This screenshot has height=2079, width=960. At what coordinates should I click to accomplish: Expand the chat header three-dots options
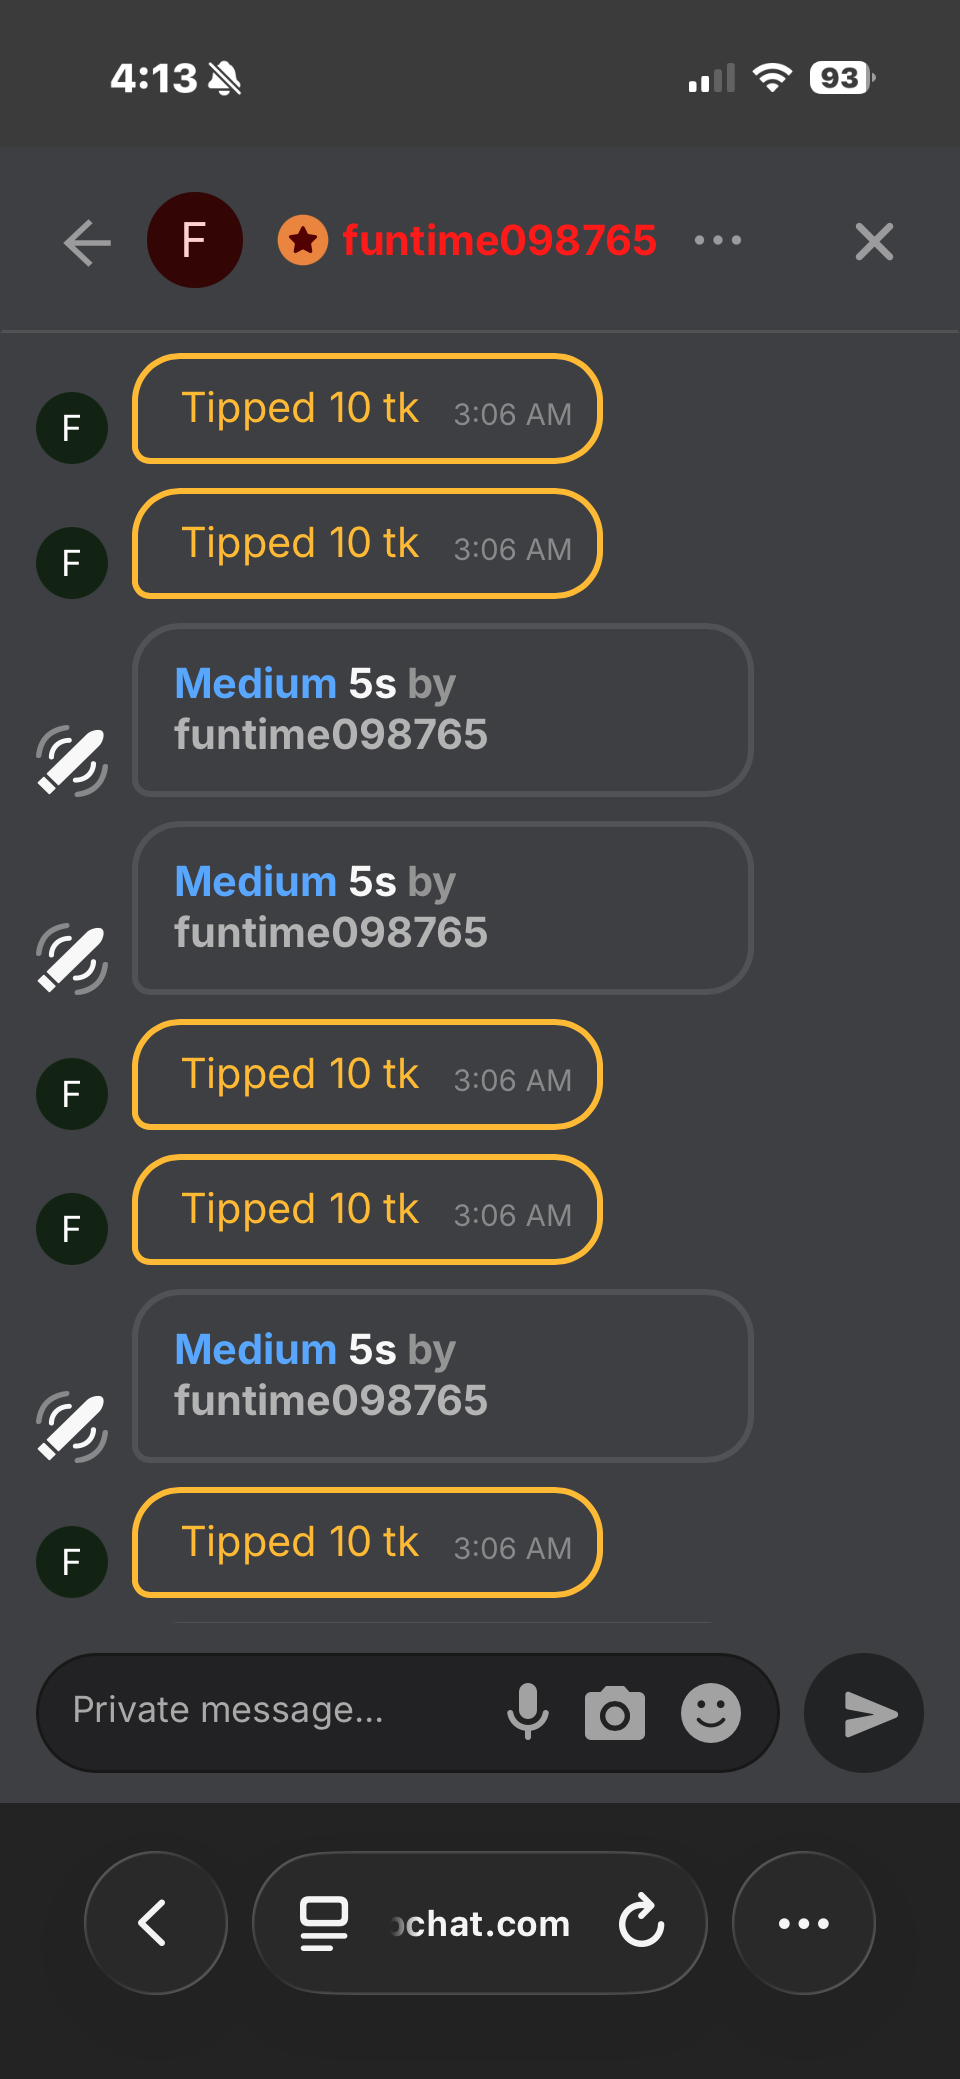(718, 241)
